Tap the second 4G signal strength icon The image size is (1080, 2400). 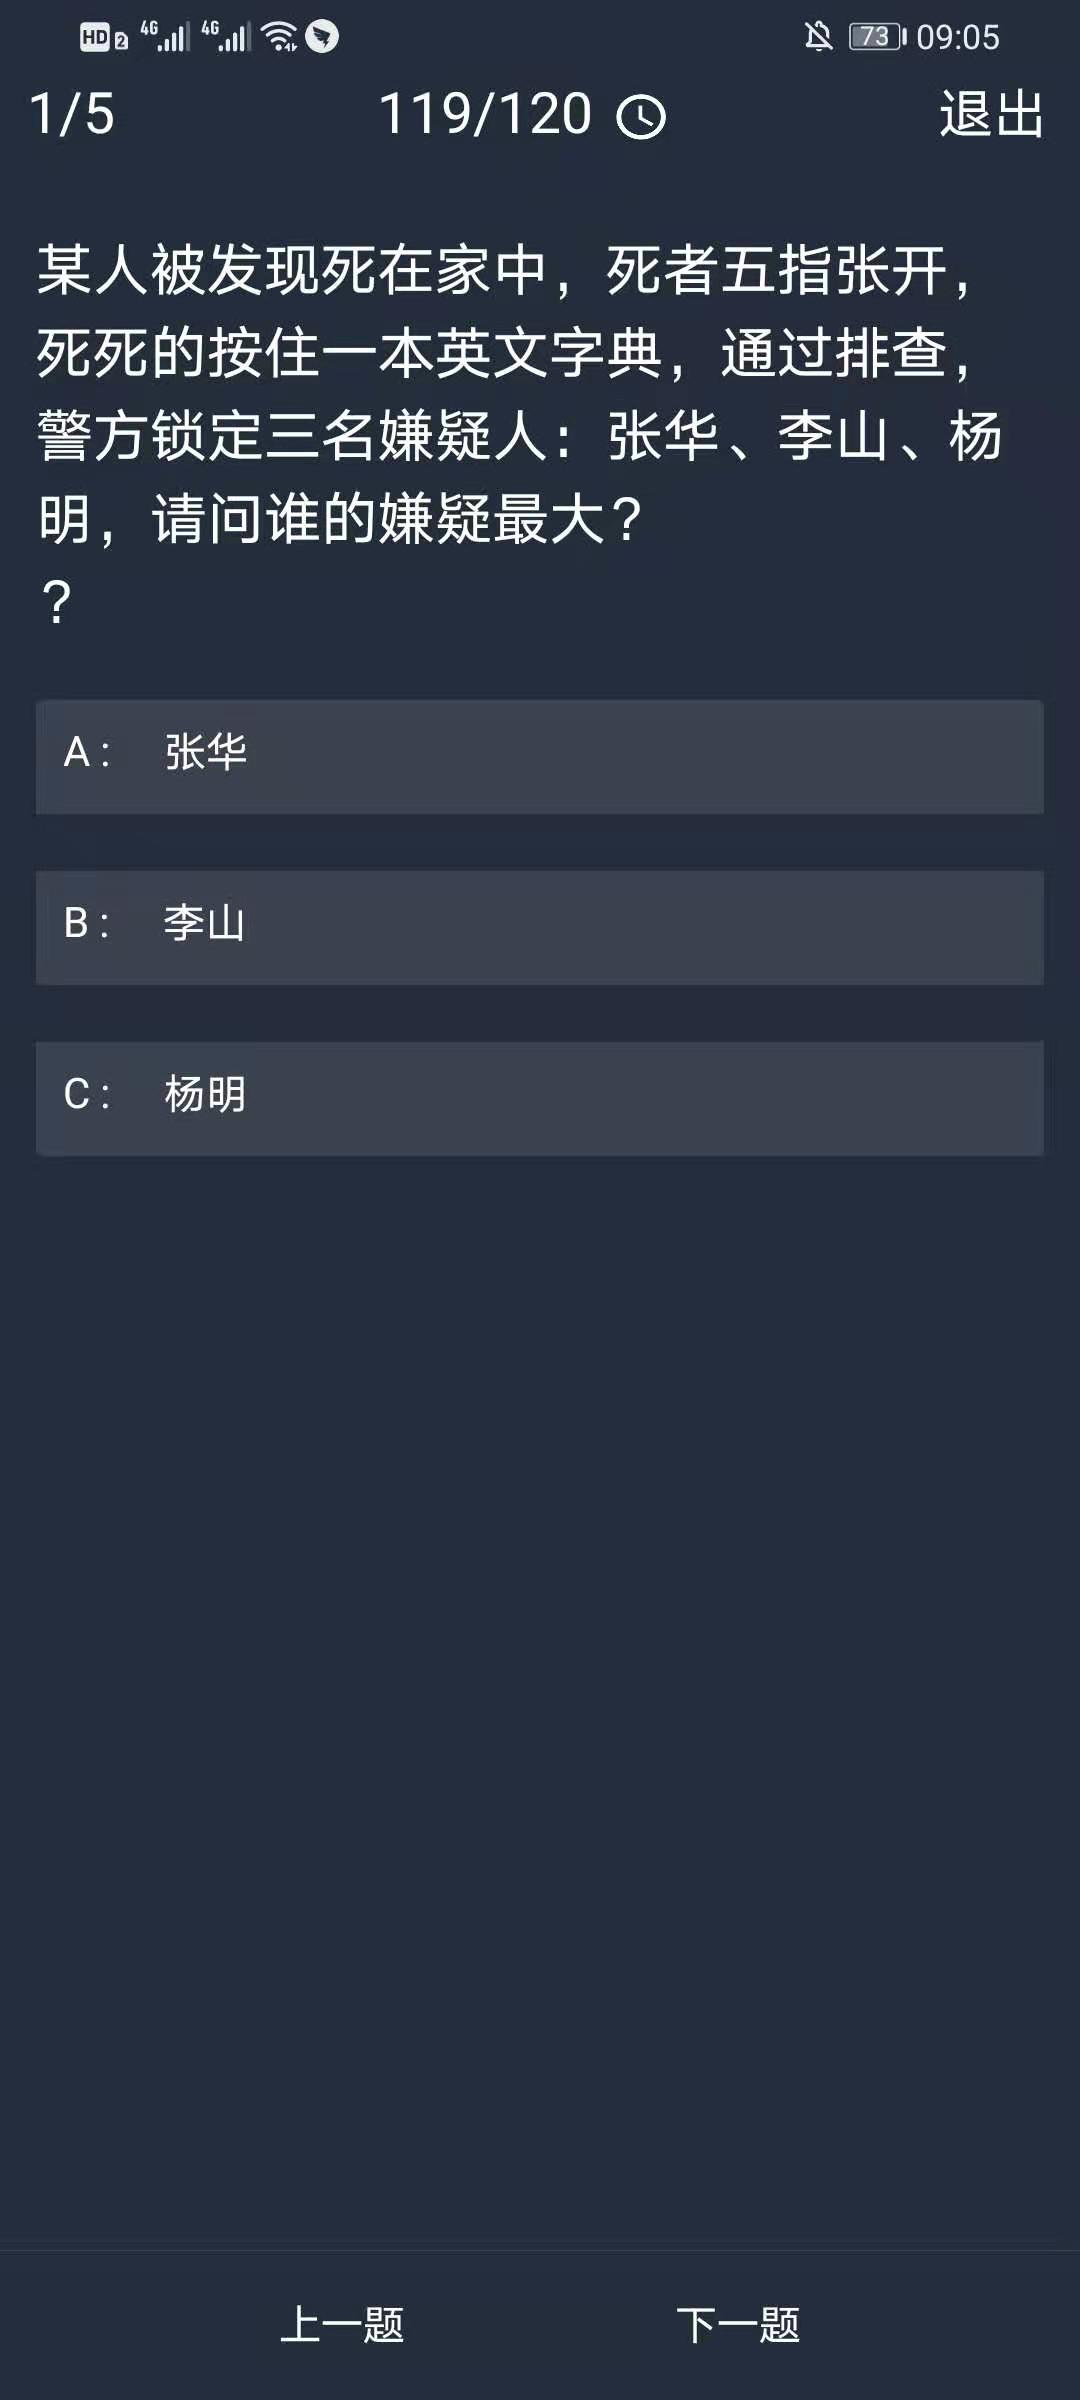tap(226, 36)
